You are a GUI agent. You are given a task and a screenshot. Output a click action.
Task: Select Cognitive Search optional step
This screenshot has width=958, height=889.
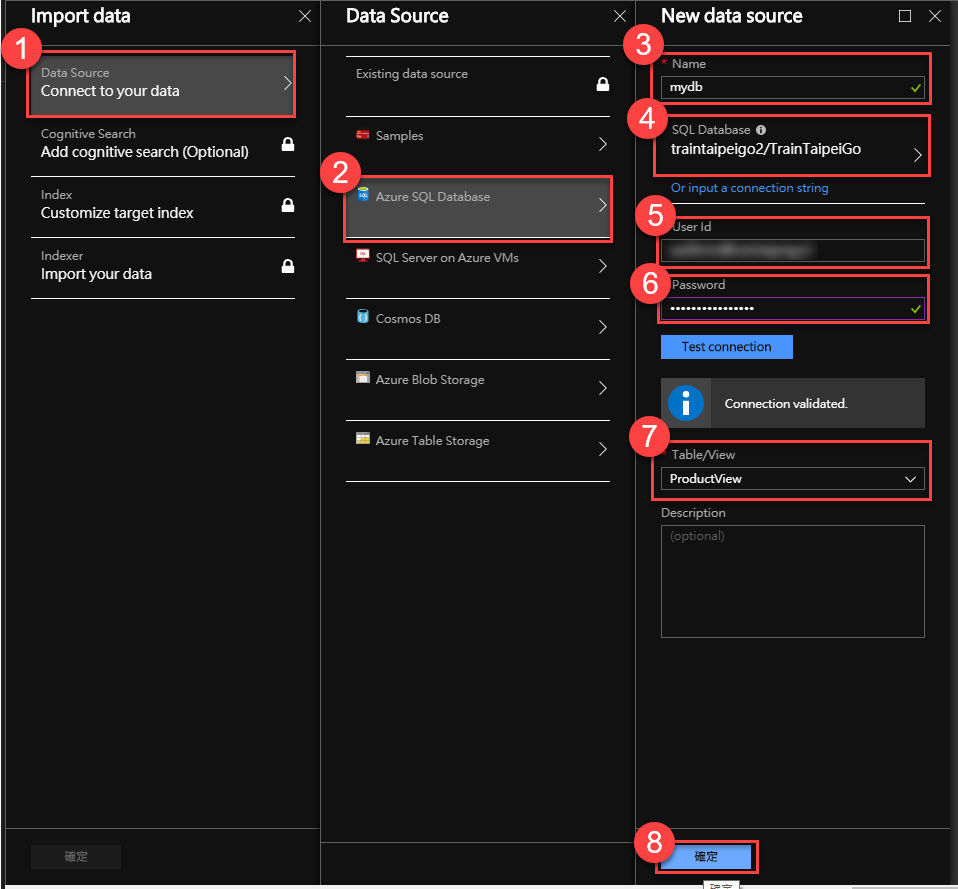(162, 145)
